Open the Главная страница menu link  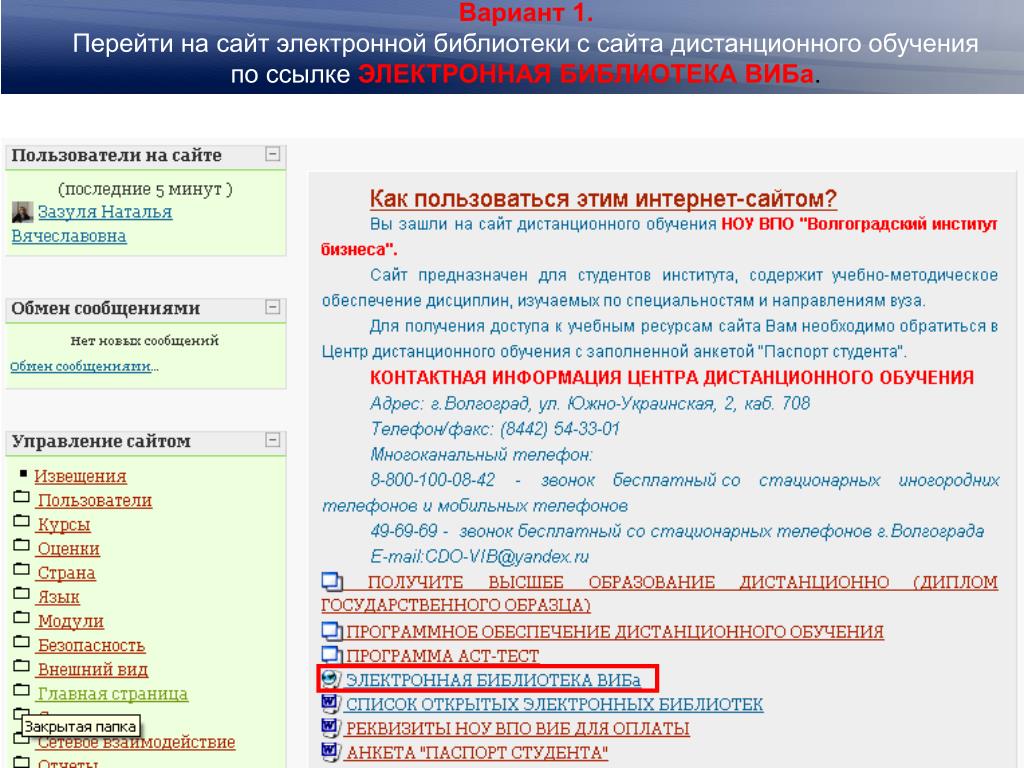coord(112,694)
